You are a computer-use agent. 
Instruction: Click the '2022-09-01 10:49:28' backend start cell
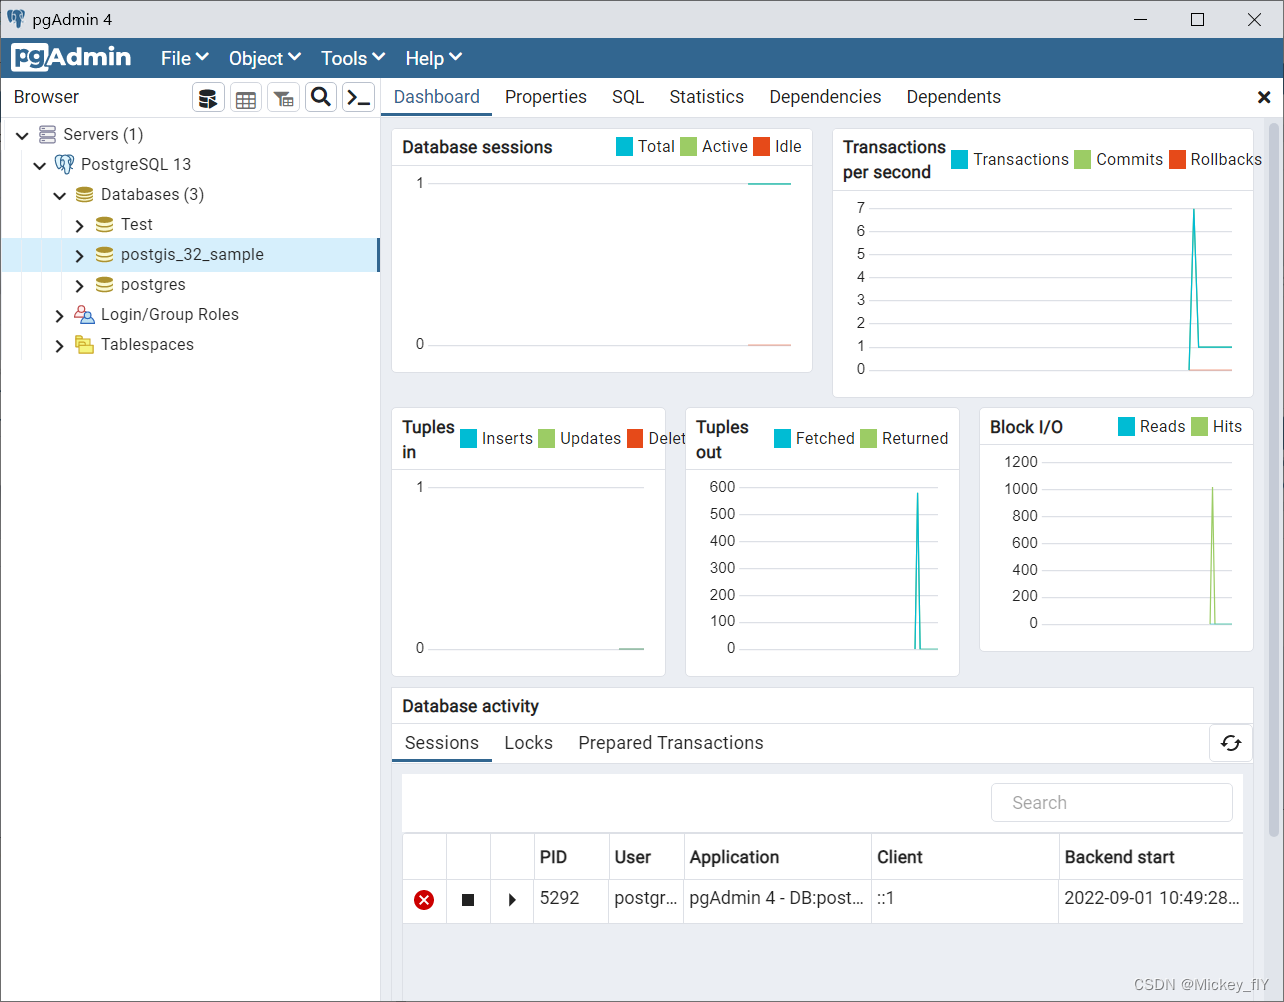pos(1151,899)
